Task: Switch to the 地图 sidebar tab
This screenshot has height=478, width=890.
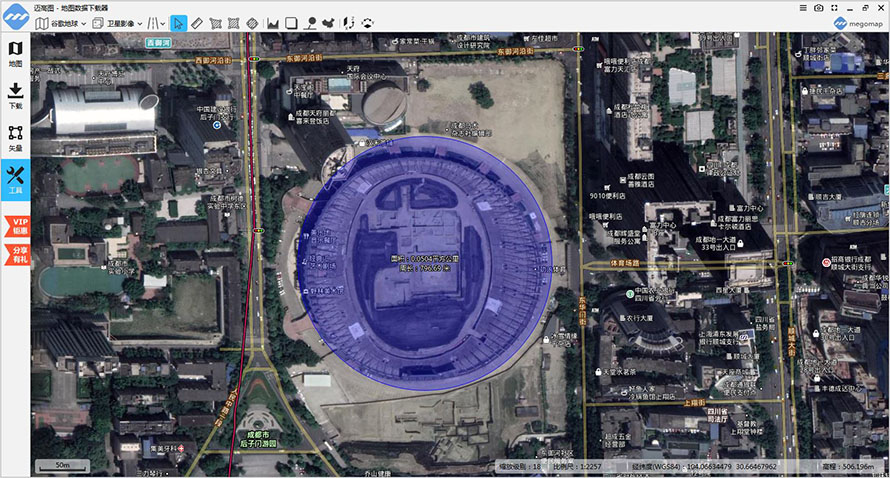Action: pos(15,54)
